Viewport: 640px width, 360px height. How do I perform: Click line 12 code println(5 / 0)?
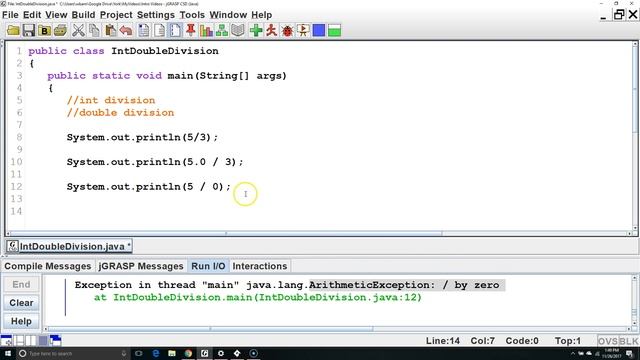tap(149, 187)
